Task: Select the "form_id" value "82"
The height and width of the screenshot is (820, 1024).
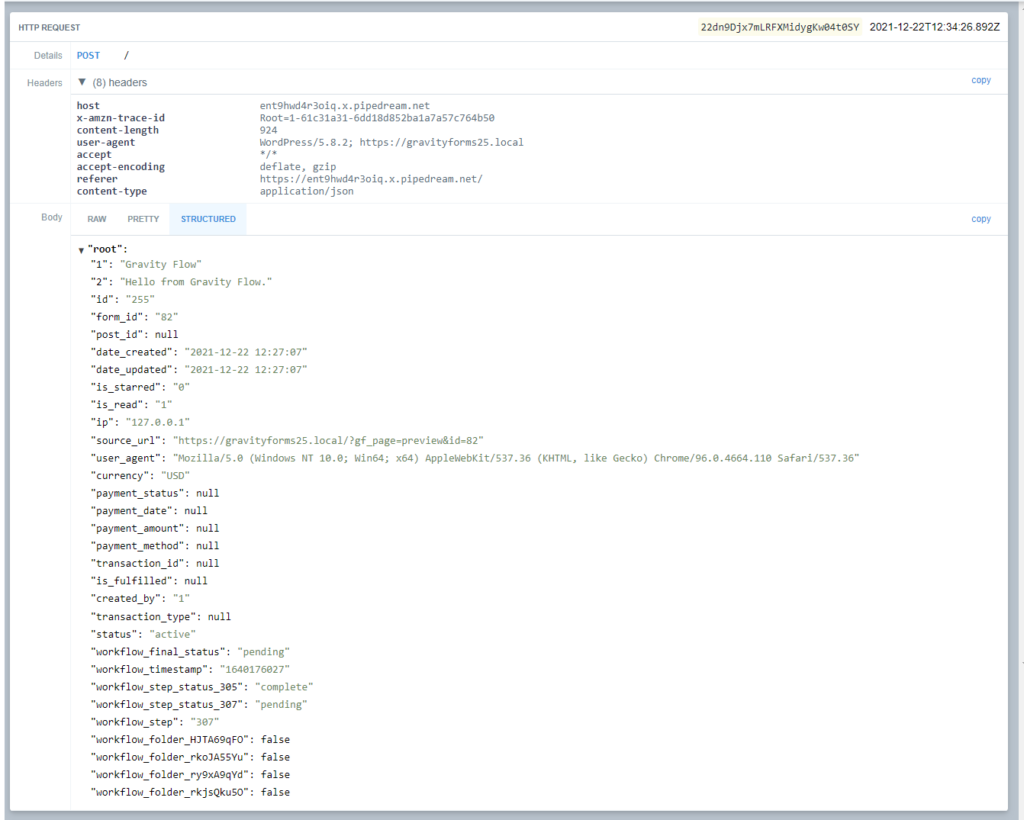Action: tap(165, 317)
